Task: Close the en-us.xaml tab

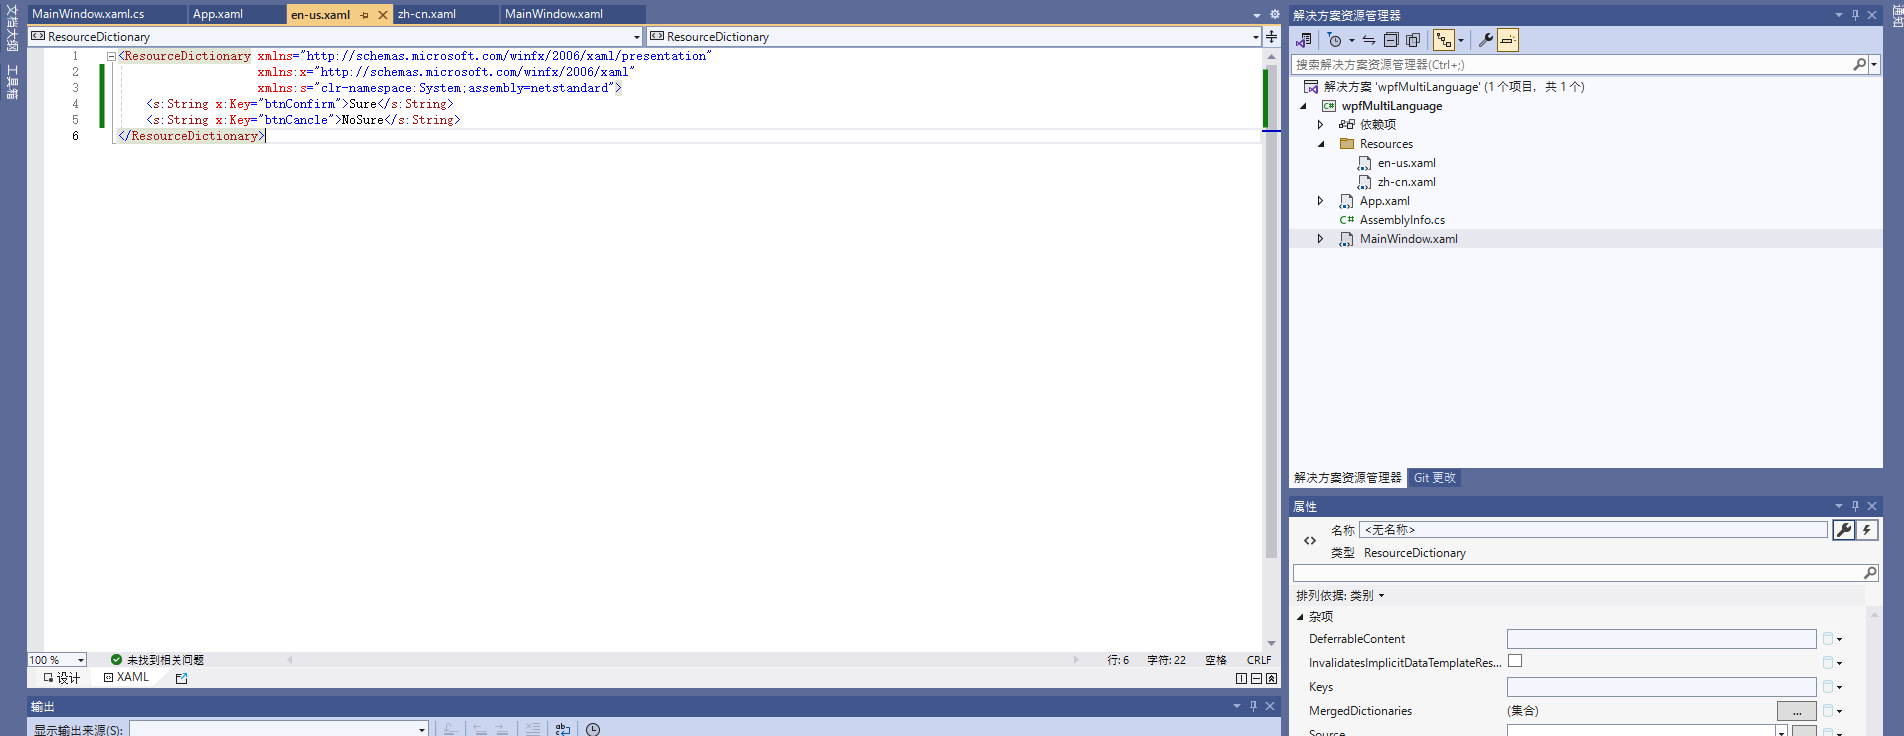Action: click(382, 15)
